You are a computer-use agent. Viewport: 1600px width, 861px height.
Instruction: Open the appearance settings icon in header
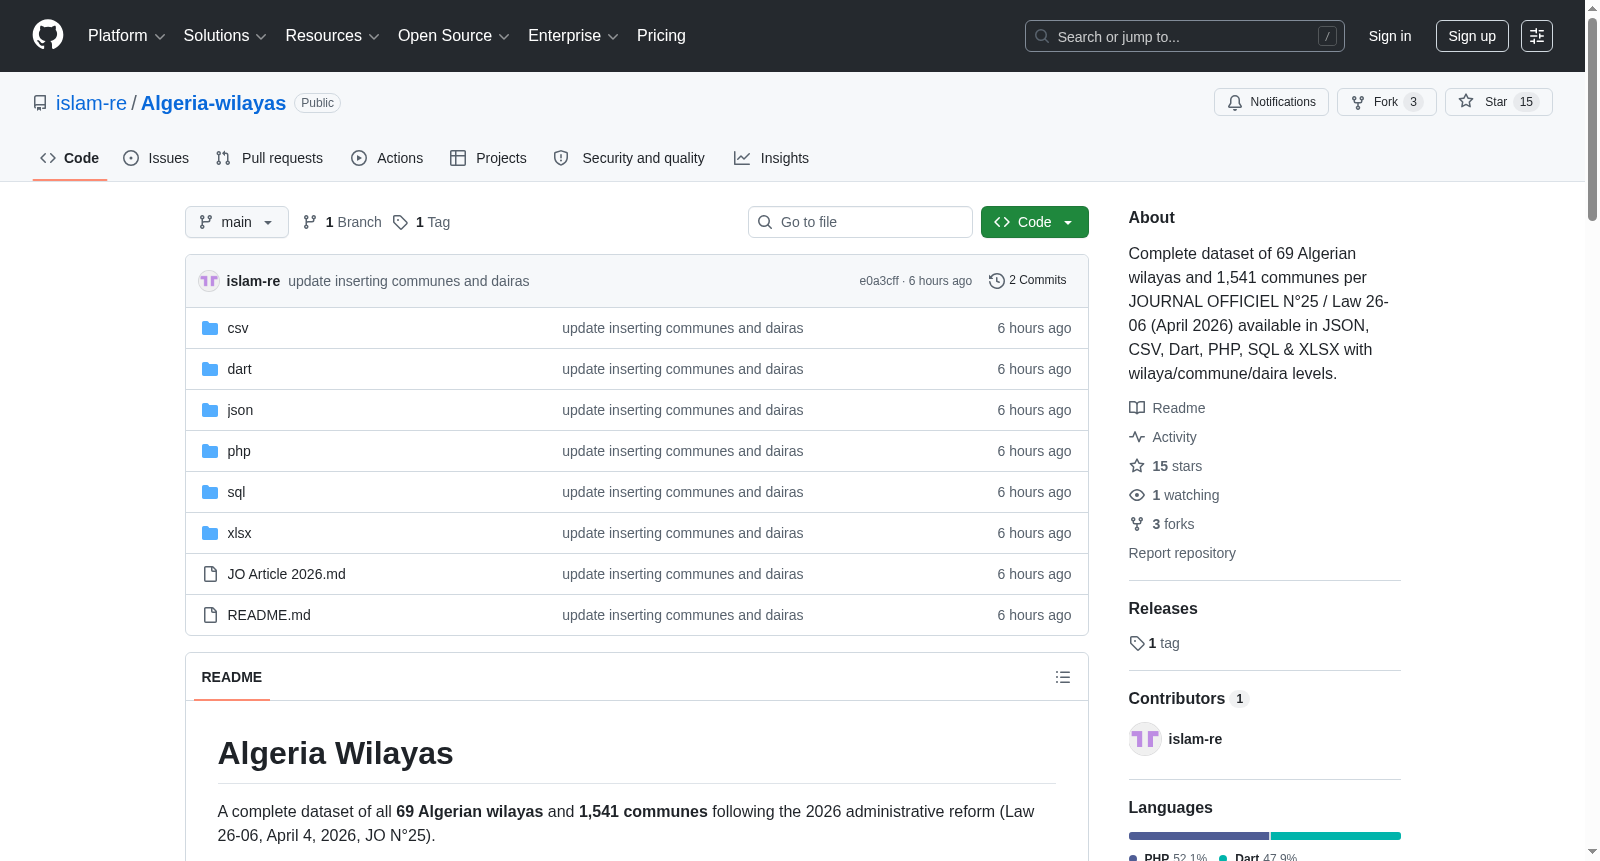[x=1537, y=36]
